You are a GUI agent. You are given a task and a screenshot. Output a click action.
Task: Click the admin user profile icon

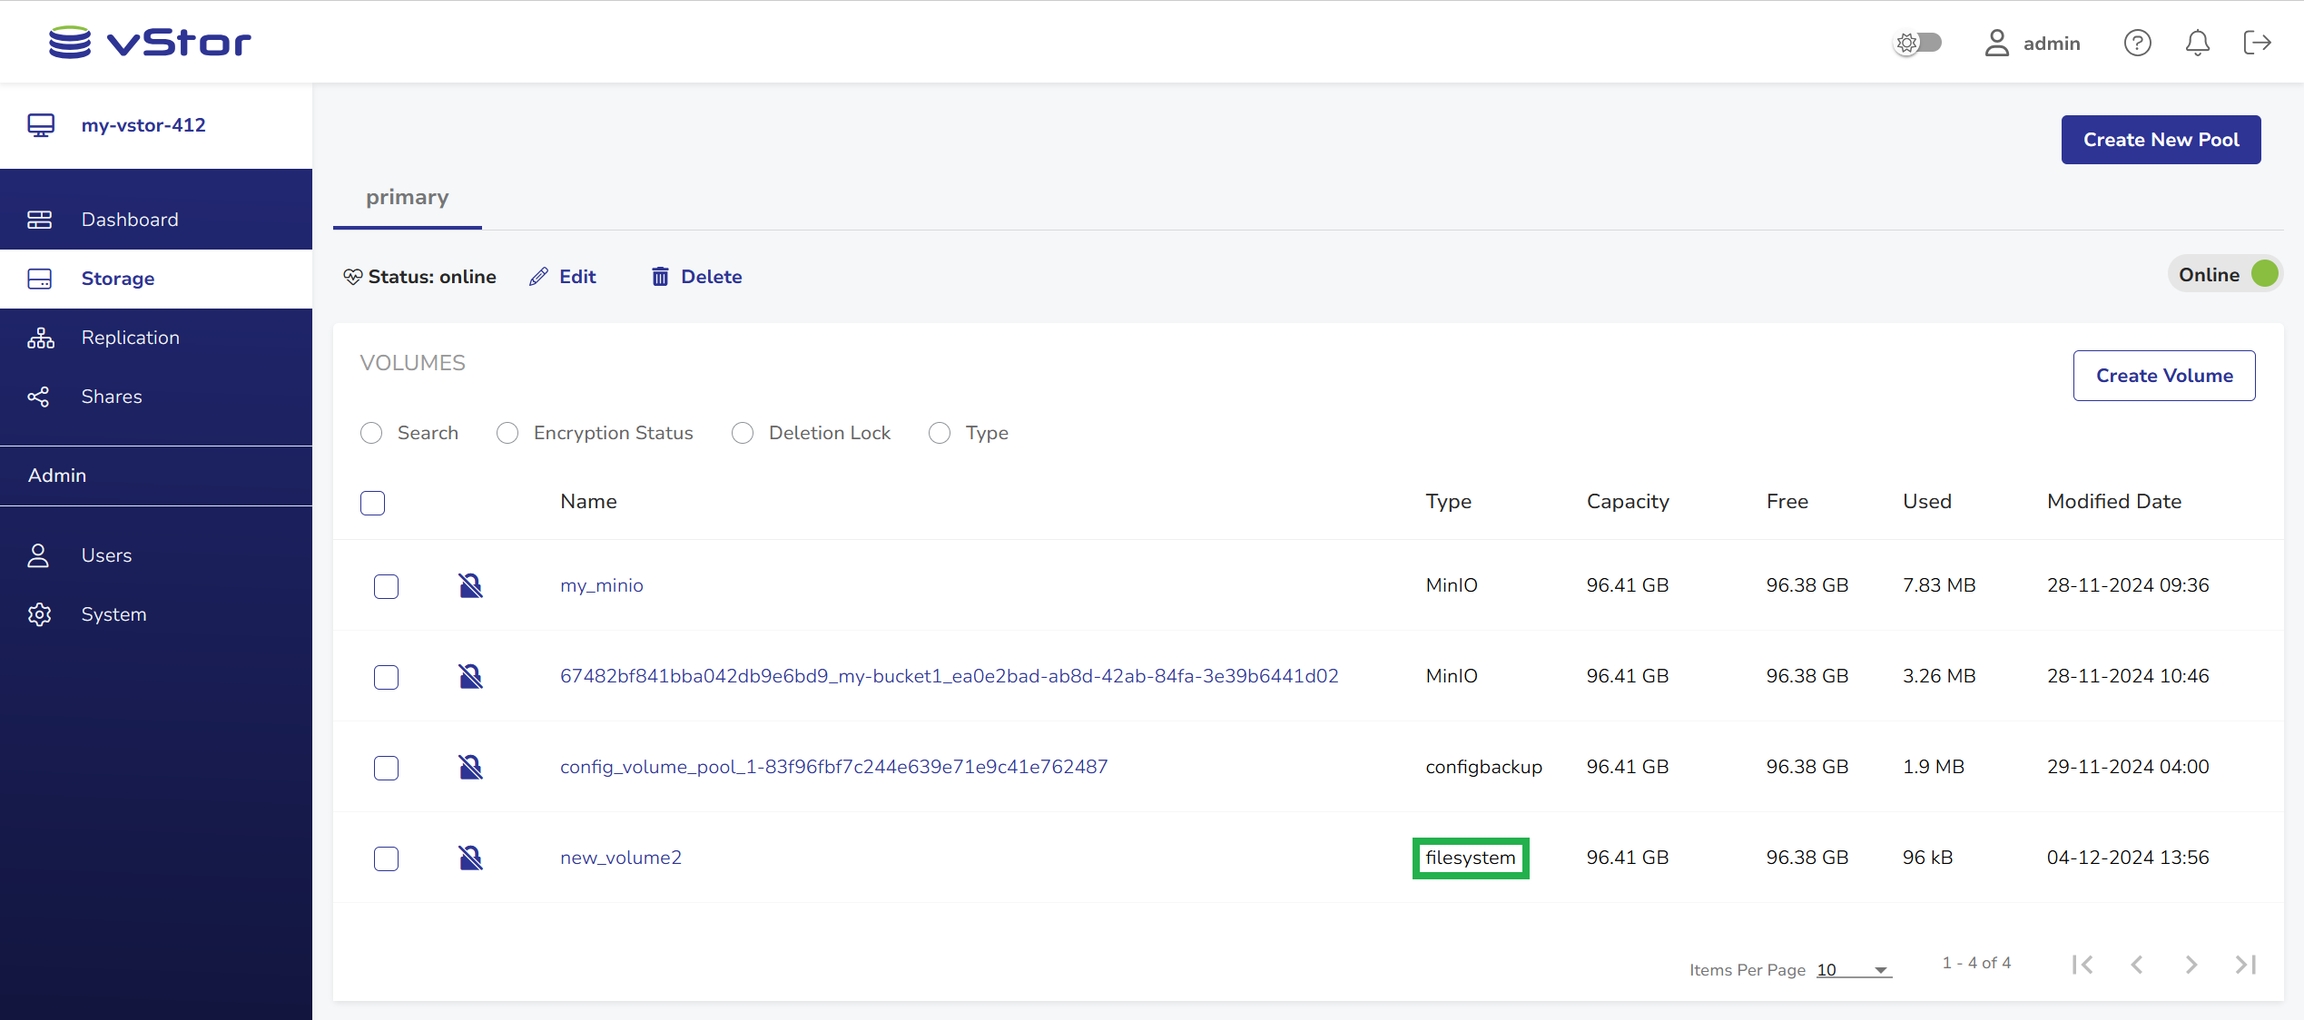(1996, 43)
